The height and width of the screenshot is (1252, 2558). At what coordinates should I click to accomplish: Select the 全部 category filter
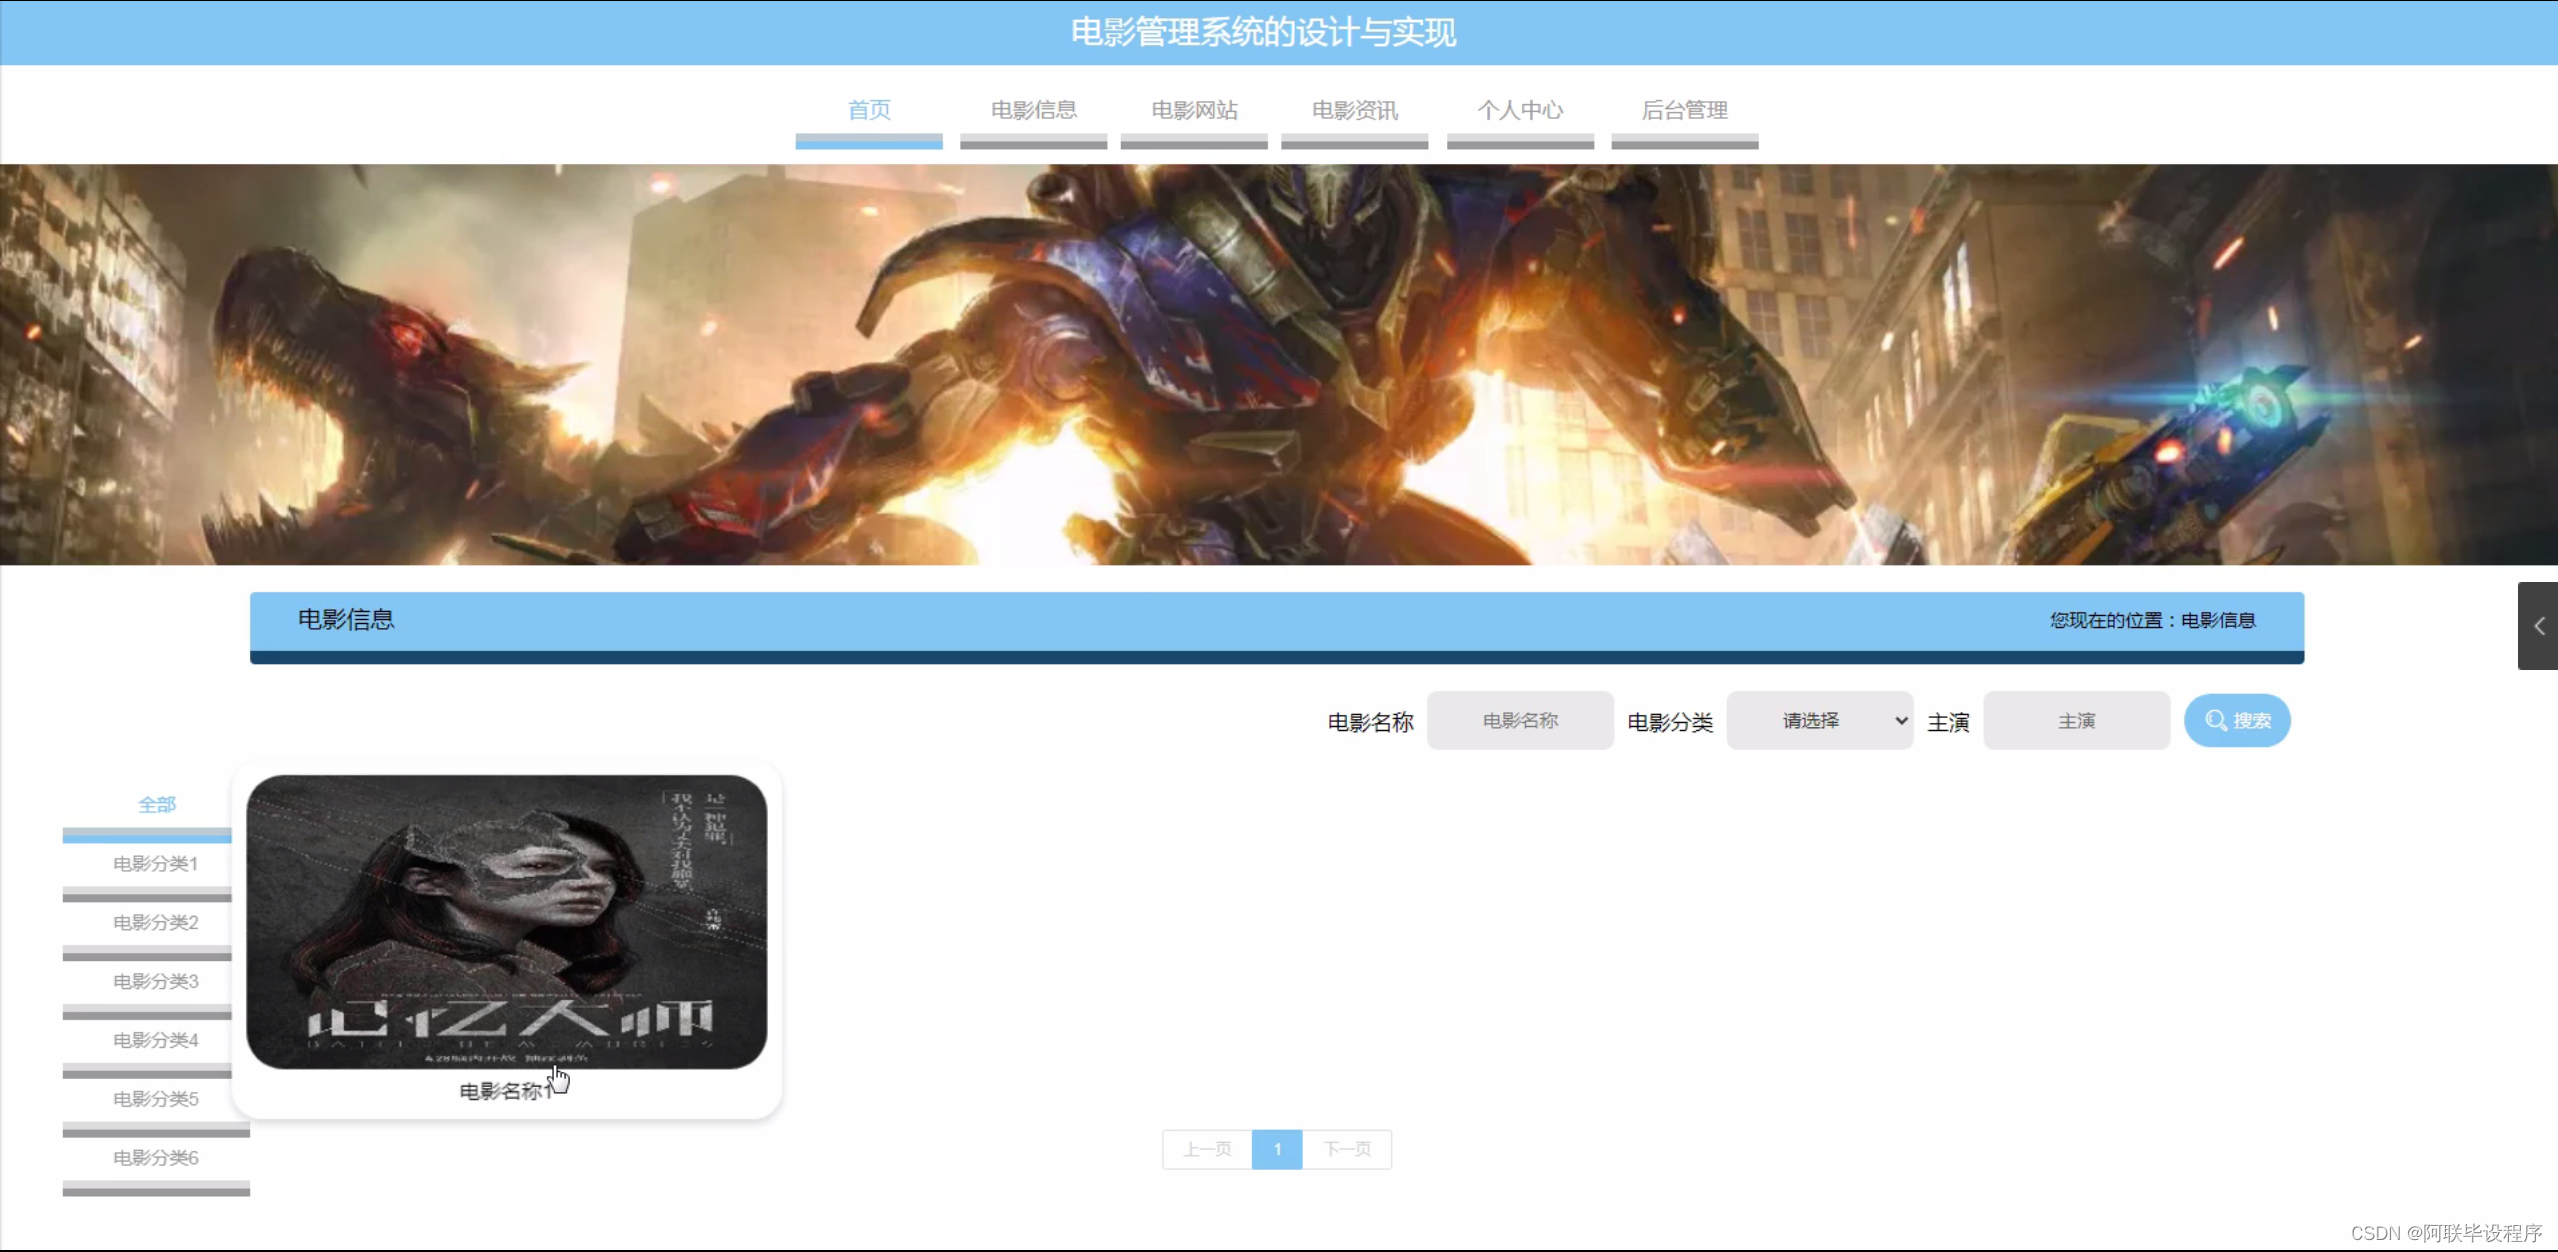coord(156,805)
